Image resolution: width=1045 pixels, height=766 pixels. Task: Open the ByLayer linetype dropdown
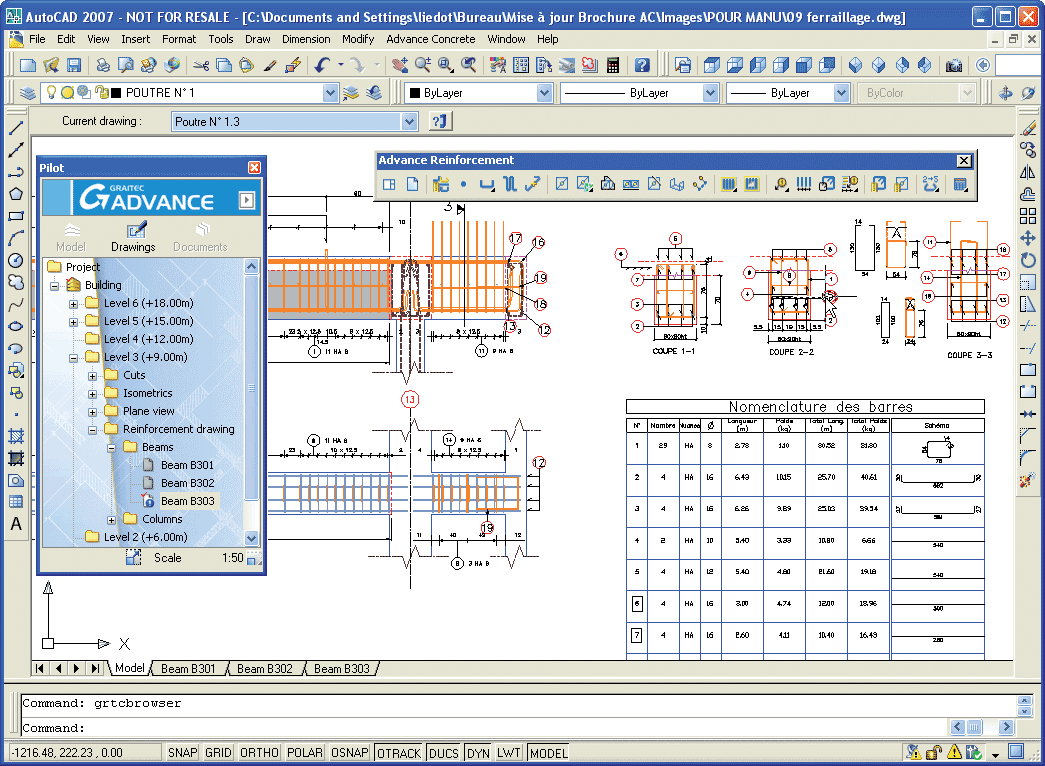tap(710, 93)
